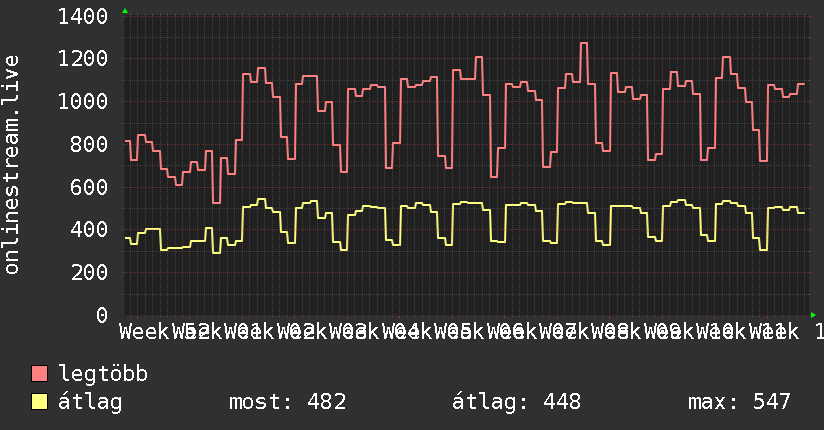Click the legtöbb legend label
Screen dimensions: 824x430
(x=103, y=374)
